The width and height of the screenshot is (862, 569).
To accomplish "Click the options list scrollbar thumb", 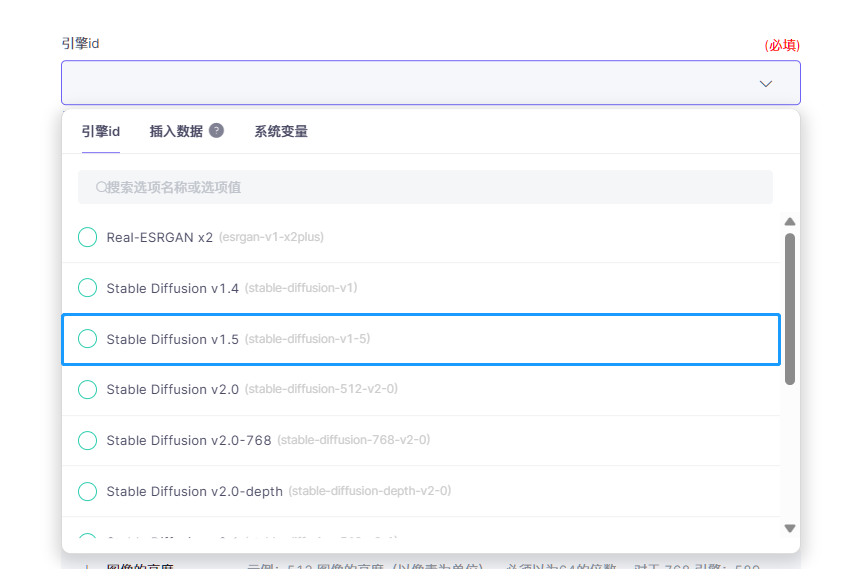I will click(790, 309).
